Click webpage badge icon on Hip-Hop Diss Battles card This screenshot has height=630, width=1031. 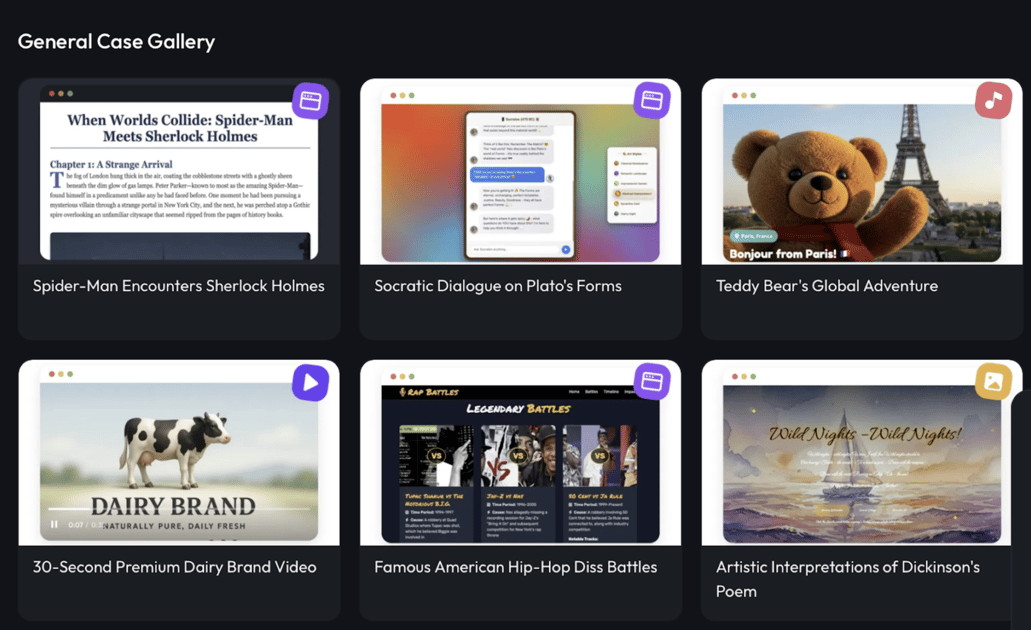pyautogui.click(x=652, y=382)
